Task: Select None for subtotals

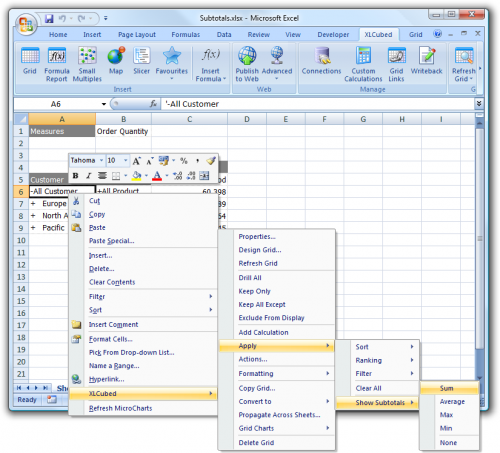Action: tap(449, 443)
